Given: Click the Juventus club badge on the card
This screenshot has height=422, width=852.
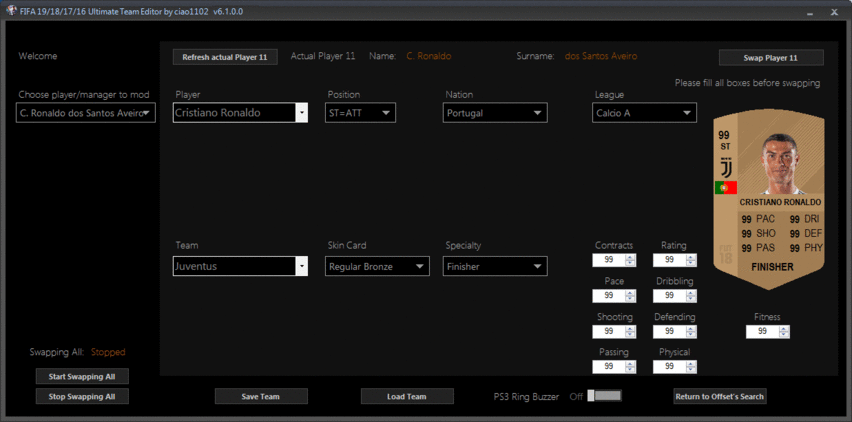Looking at the screenshot, I should 725,167.
